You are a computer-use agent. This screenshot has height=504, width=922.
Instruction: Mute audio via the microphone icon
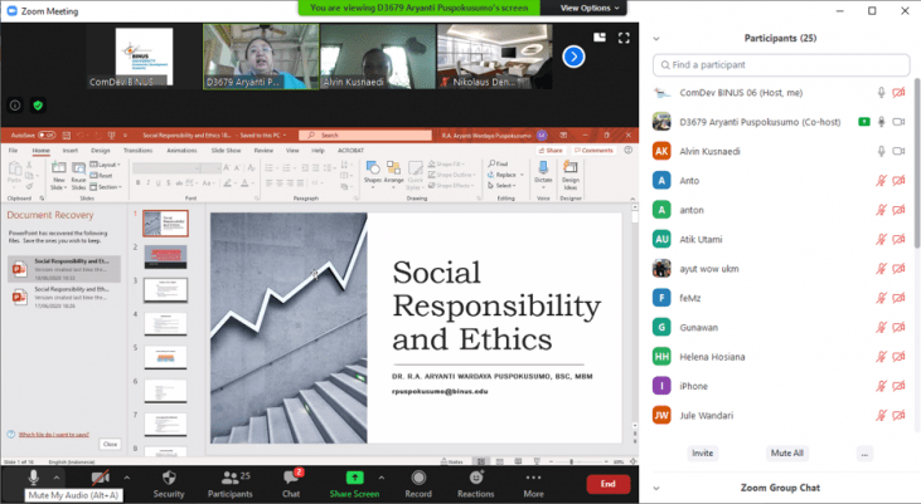34,477
